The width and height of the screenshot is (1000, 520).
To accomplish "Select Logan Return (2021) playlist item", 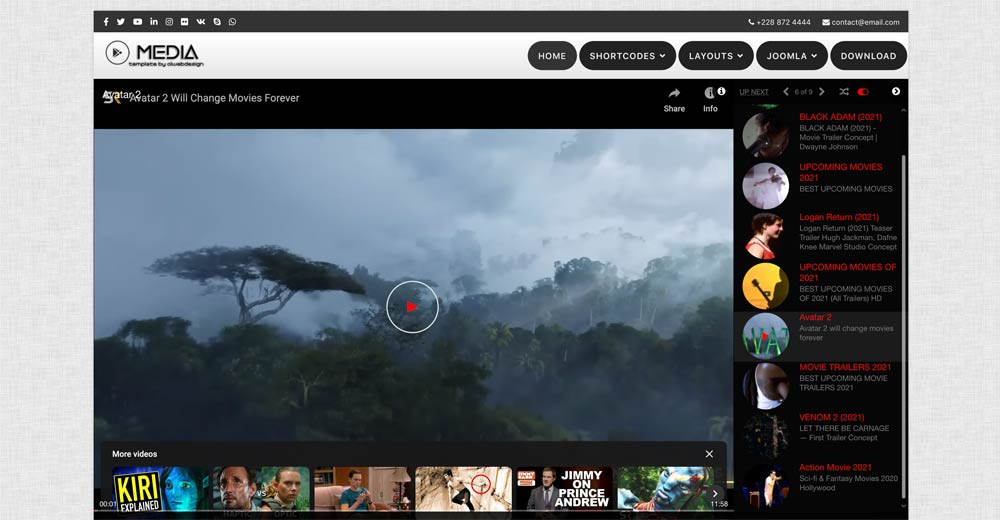I will (818, 234).
